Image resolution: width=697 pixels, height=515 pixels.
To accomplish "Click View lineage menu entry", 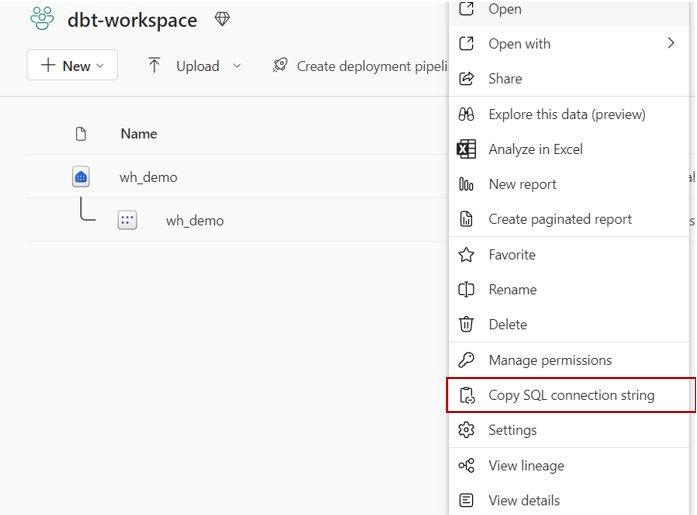I will point(526,465).
